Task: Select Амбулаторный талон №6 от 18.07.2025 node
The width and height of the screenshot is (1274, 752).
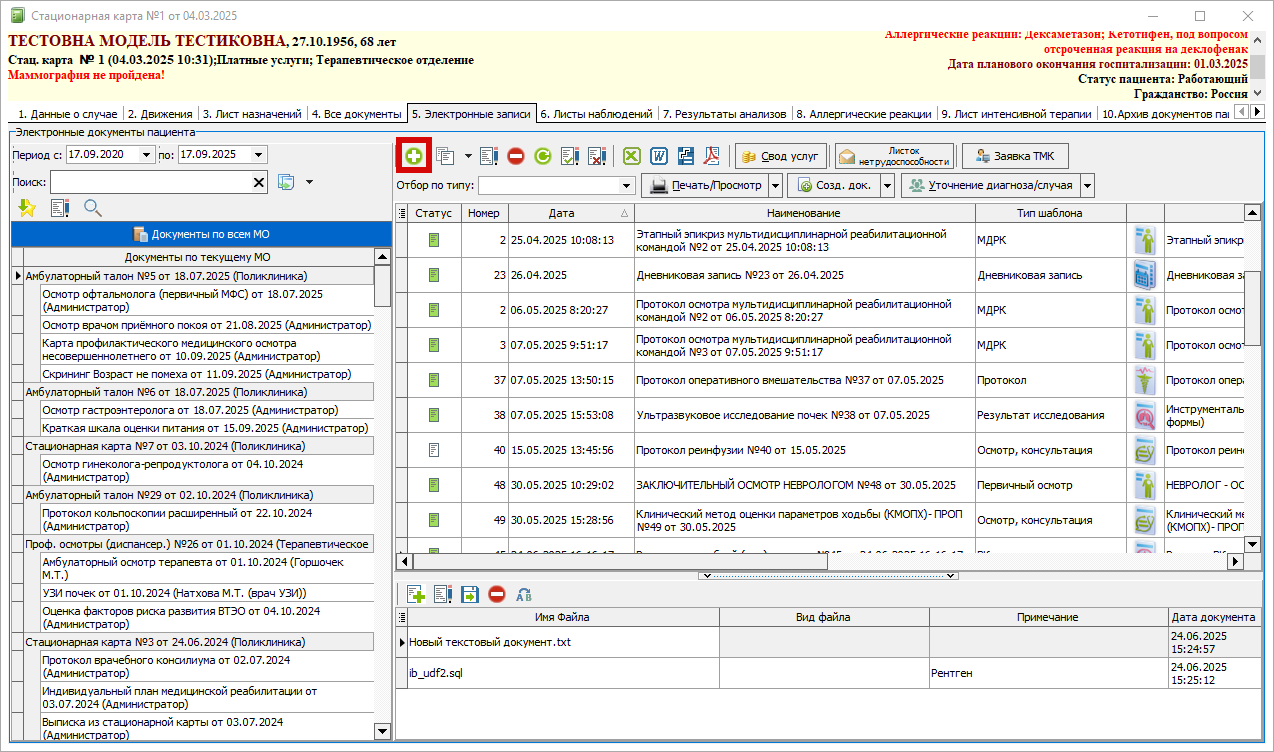Action: [197, 392]
